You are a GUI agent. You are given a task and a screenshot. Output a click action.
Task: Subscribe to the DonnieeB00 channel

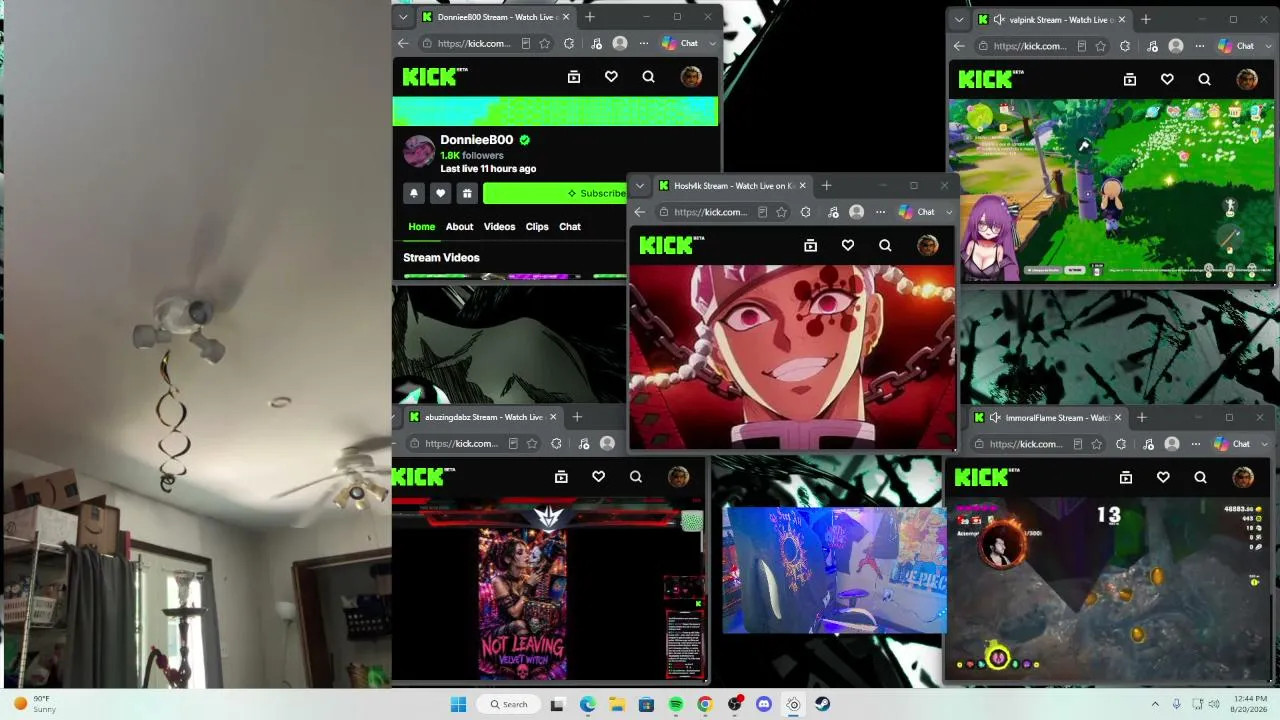[x=555, y=193]
